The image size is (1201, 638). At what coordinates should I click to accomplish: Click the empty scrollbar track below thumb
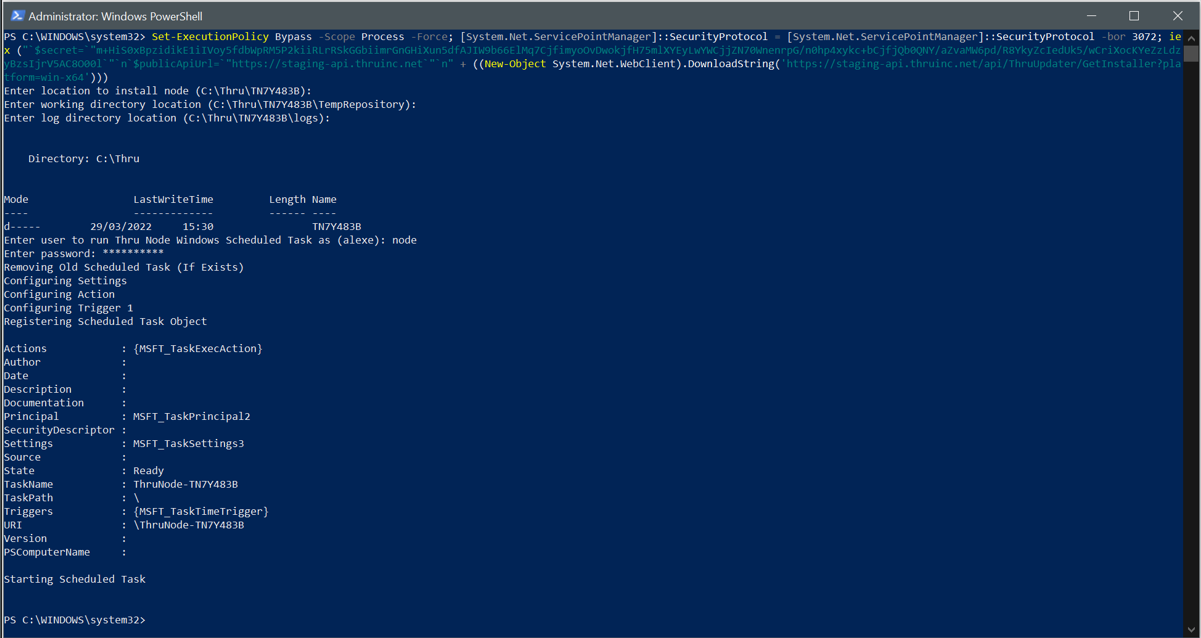point(1191,350)
